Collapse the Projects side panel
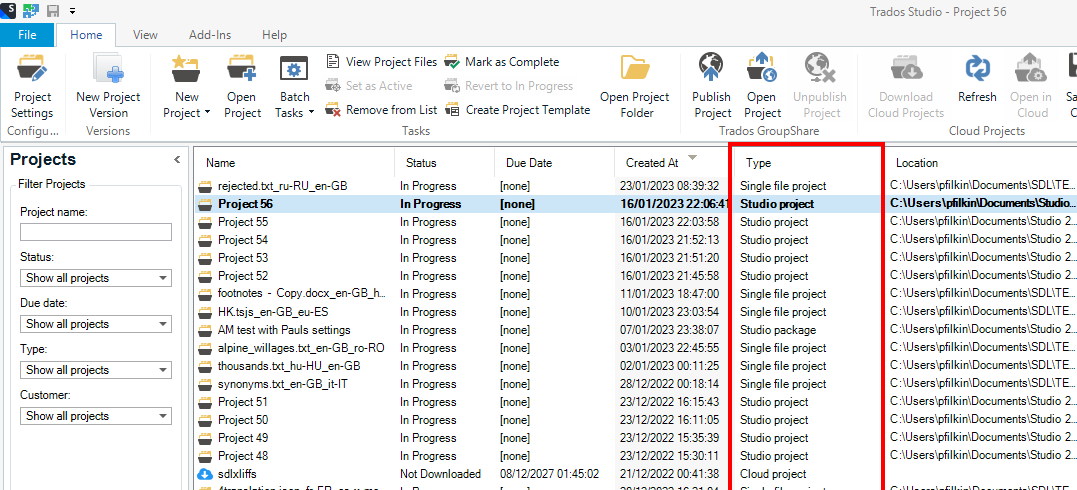This screenshot has height=490, width=1077. click(x=177, y=159)
